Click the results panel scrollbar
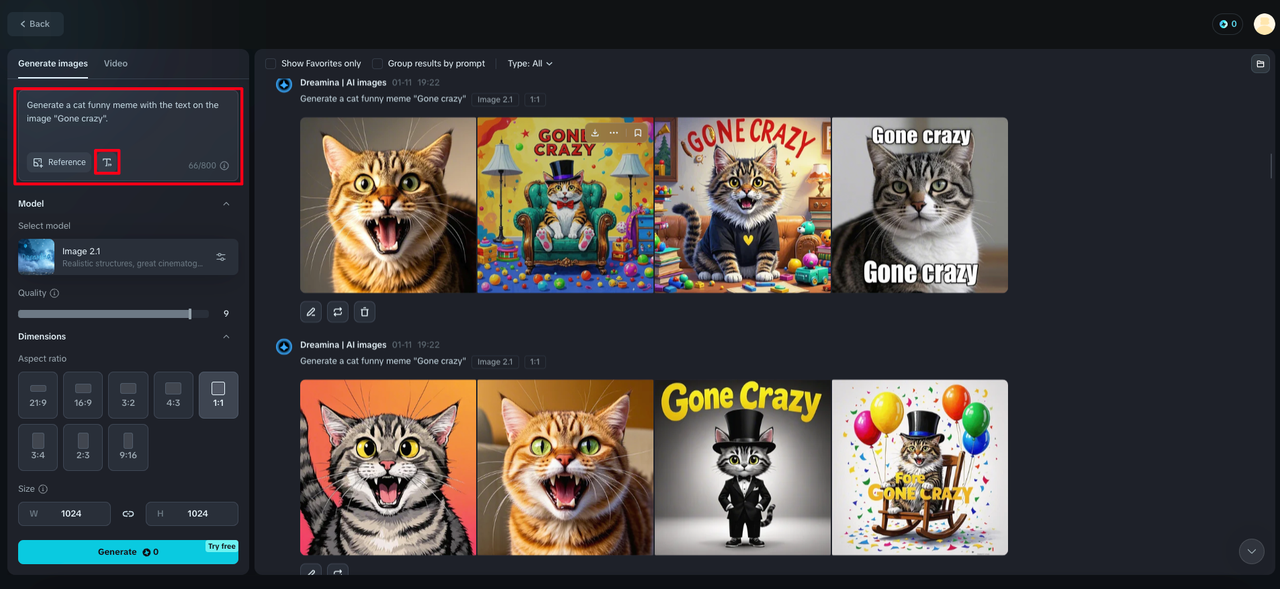The height and width of the screenshot is (589, 1280). (1271, 165)
